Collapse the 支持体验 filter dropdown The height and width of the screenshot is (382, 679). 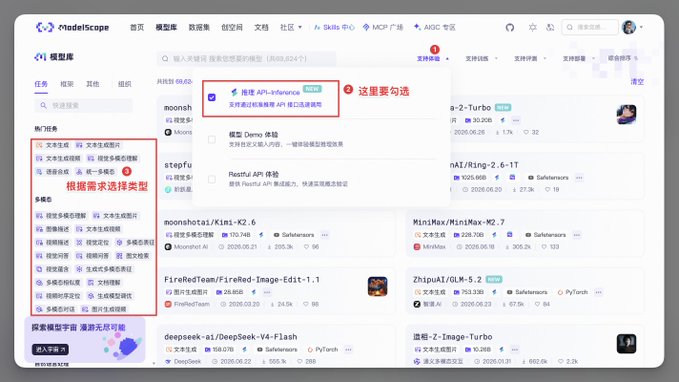[x=433, y=58]
